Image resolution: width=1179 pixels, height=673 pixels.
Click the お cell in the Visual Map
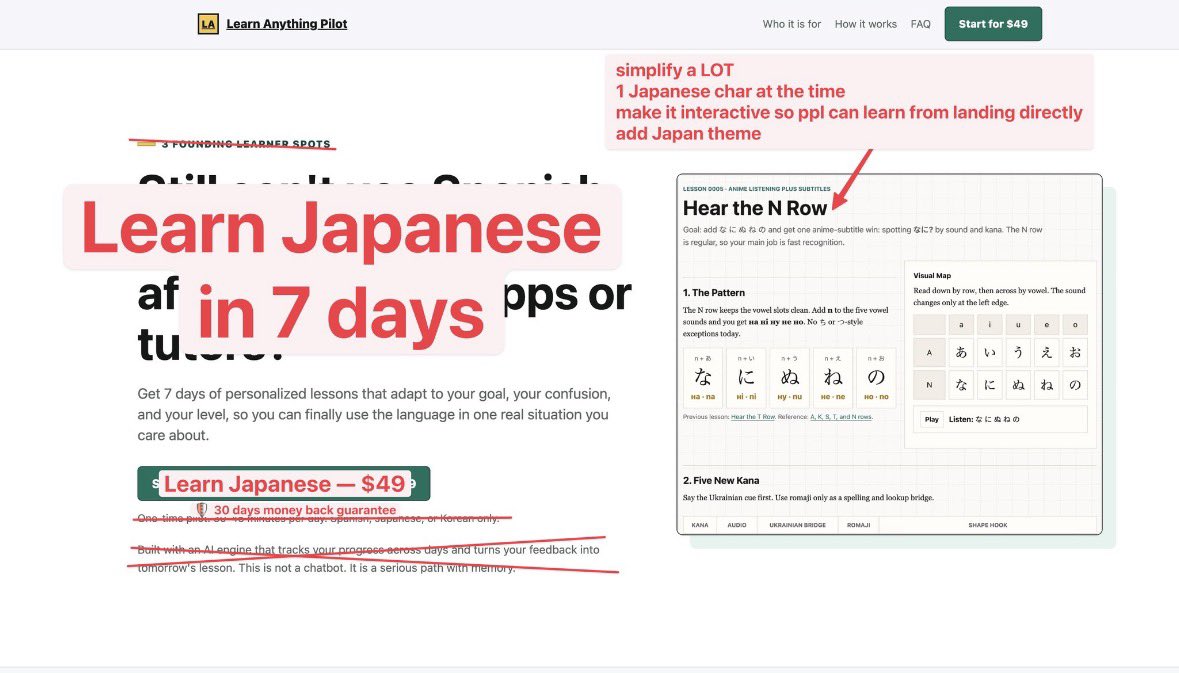click(x=1075, y=352)
